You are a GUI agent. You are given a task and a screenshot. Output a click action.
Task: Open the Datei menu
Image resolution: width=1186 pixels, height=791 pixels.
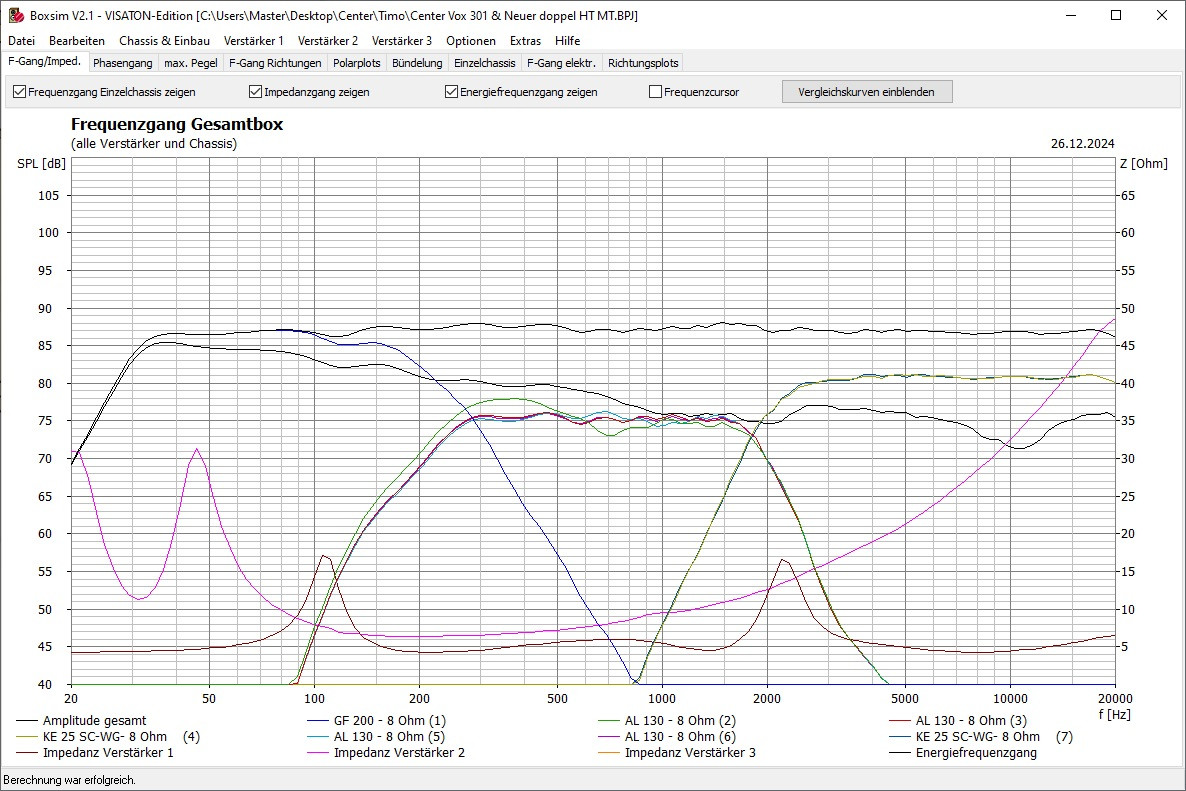point(21,41)
